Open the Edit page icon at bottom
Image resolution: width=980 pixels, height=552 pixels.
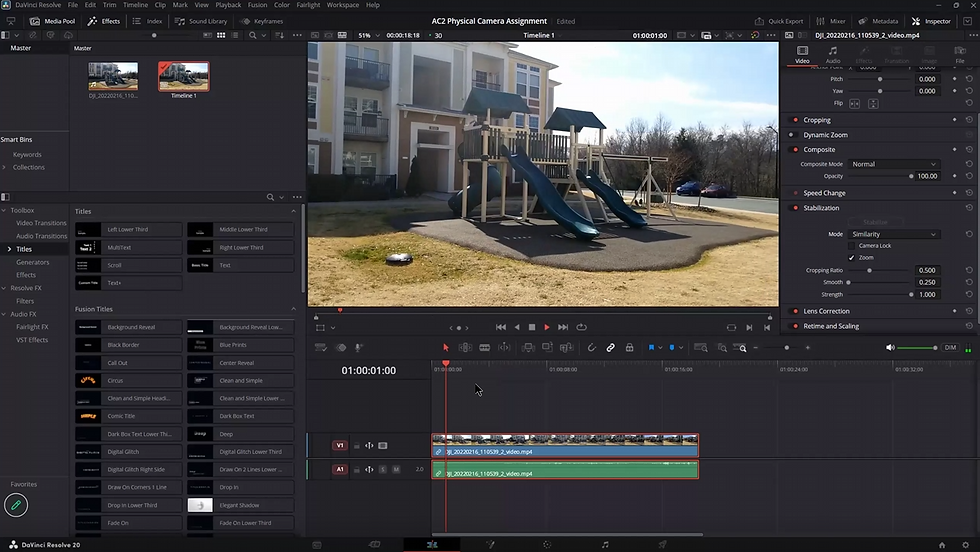tap(432, 544)
